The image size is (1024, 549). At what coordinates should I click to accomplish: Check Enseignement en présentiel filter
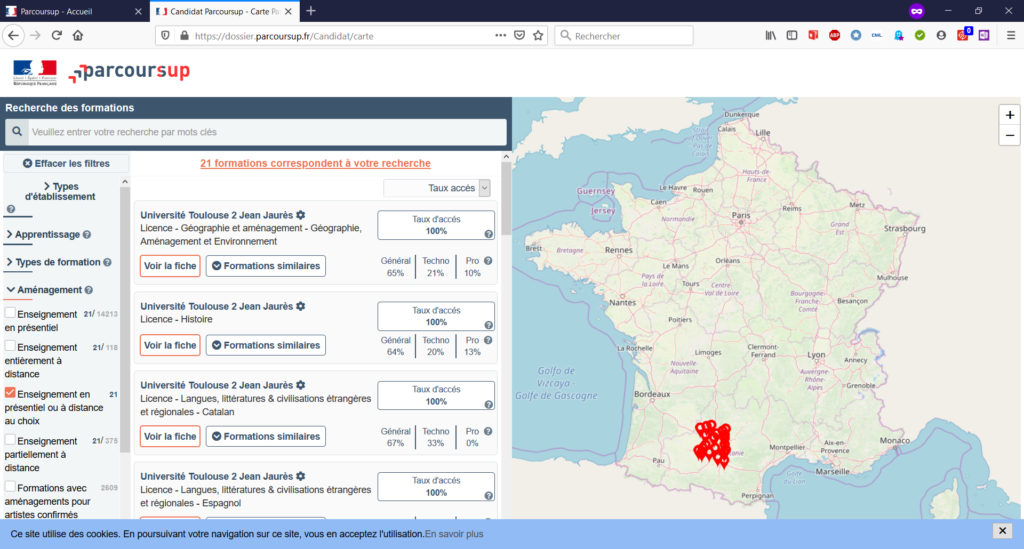pos(10,313)
